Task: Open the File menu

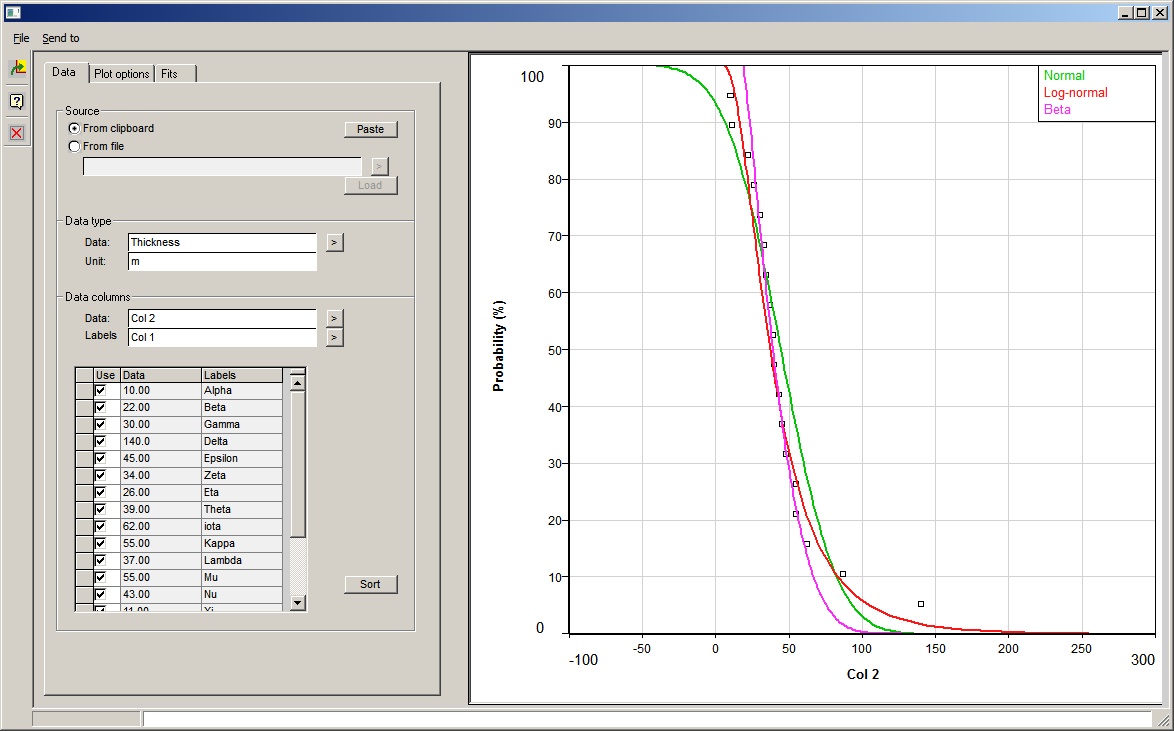Action: pos(21,38)
